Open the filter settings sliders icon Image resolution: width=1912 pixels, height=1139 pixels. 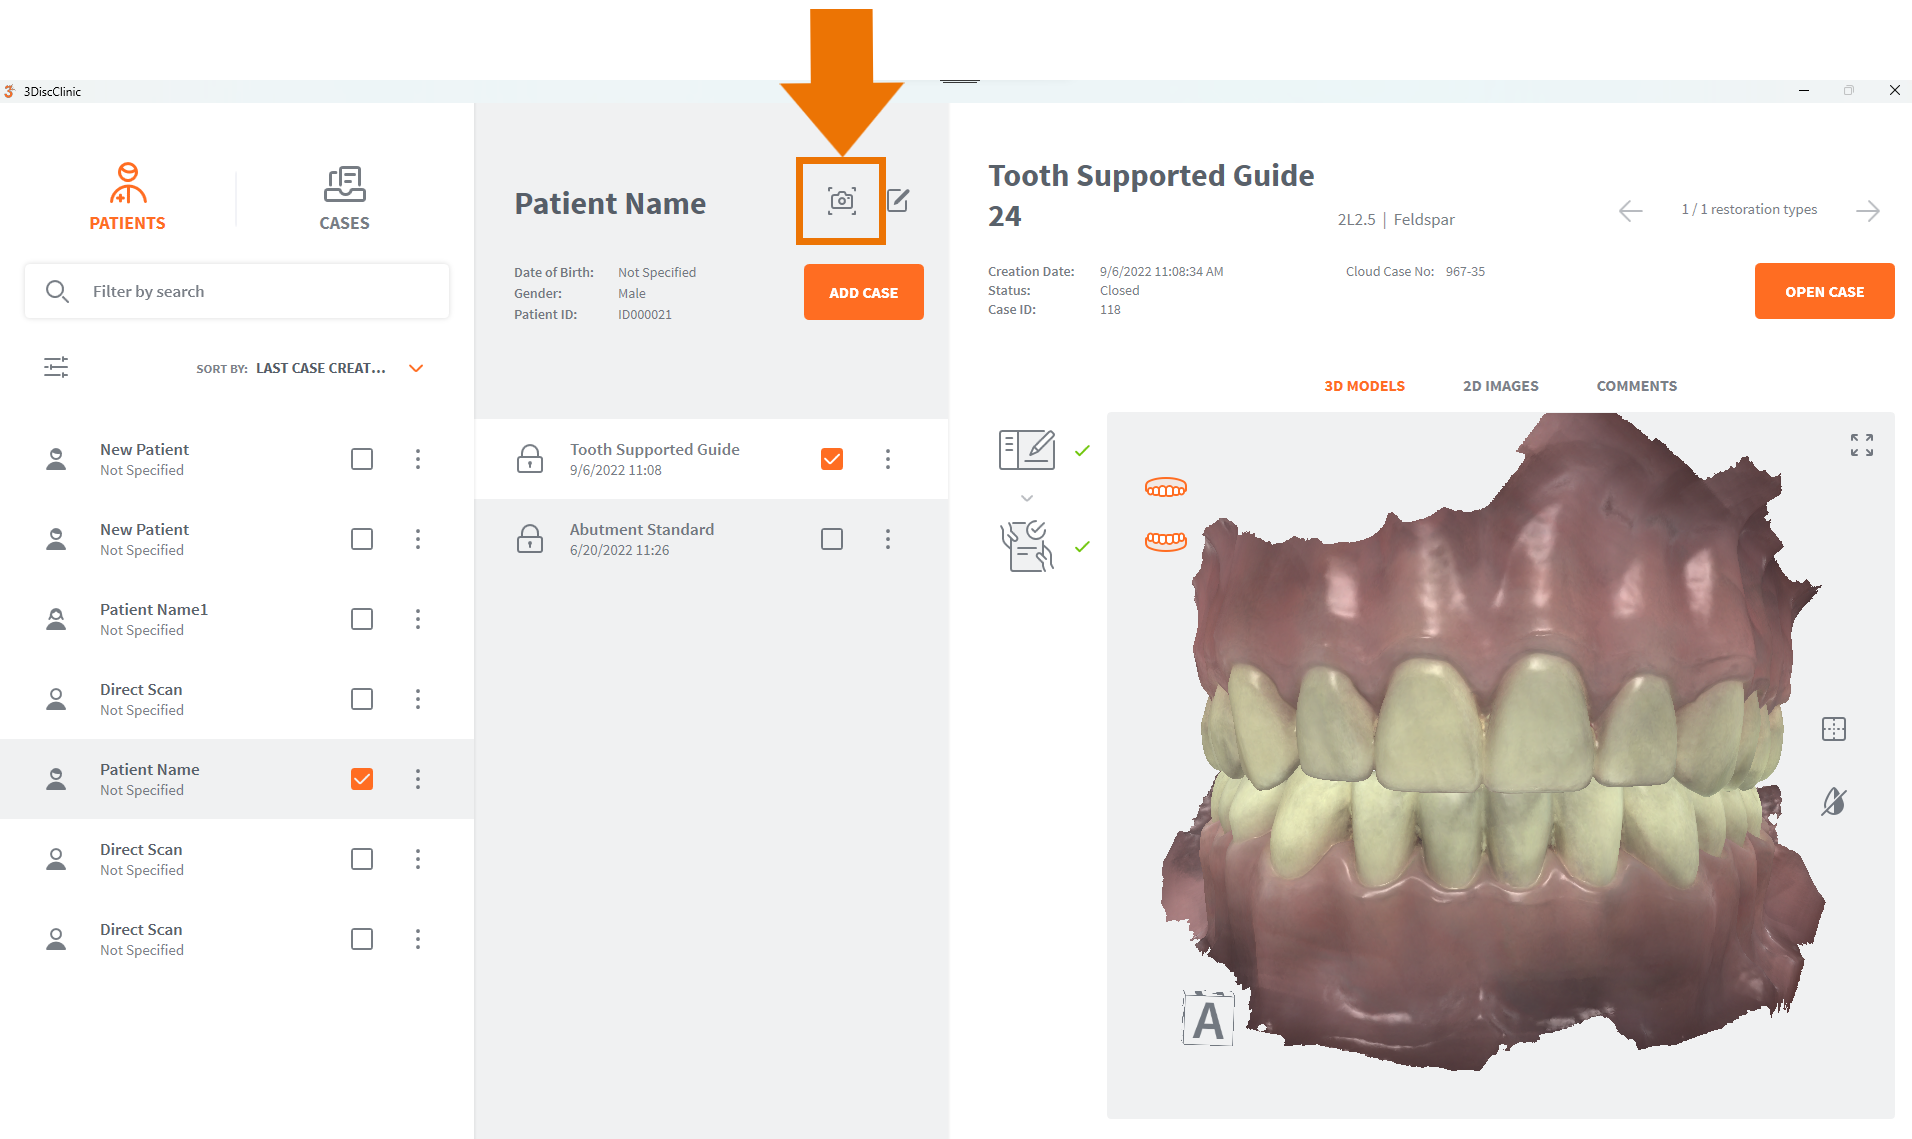tap(56, 368)
